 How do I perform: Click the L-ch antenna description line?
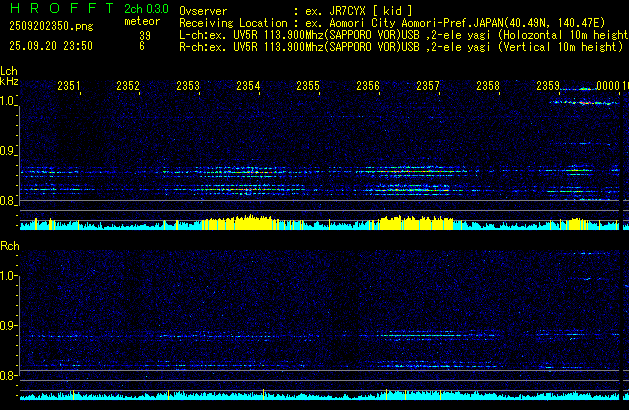[x=400, y=34]
